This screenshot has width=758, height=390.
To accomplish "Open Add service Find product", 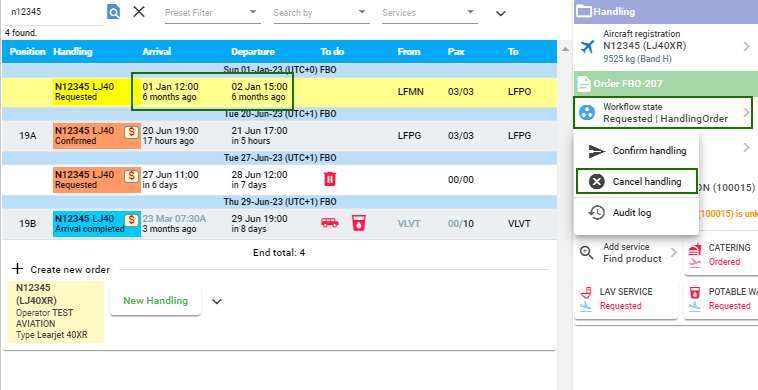I will [x=628, y=253].
